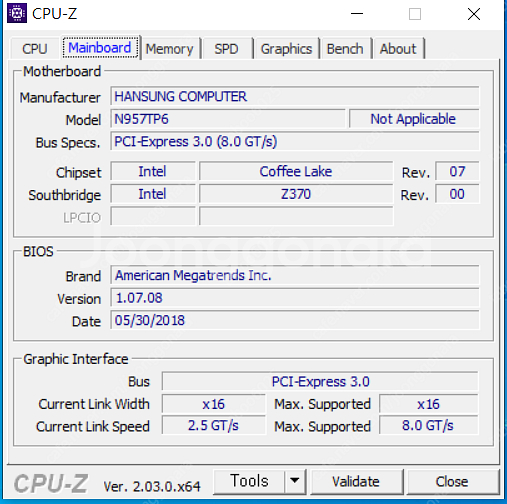The height and width of the screenshot is (504, 507).
Task: Click the Manufacturer field HANSUNG COMPUTER
Action: coord(295,96)
